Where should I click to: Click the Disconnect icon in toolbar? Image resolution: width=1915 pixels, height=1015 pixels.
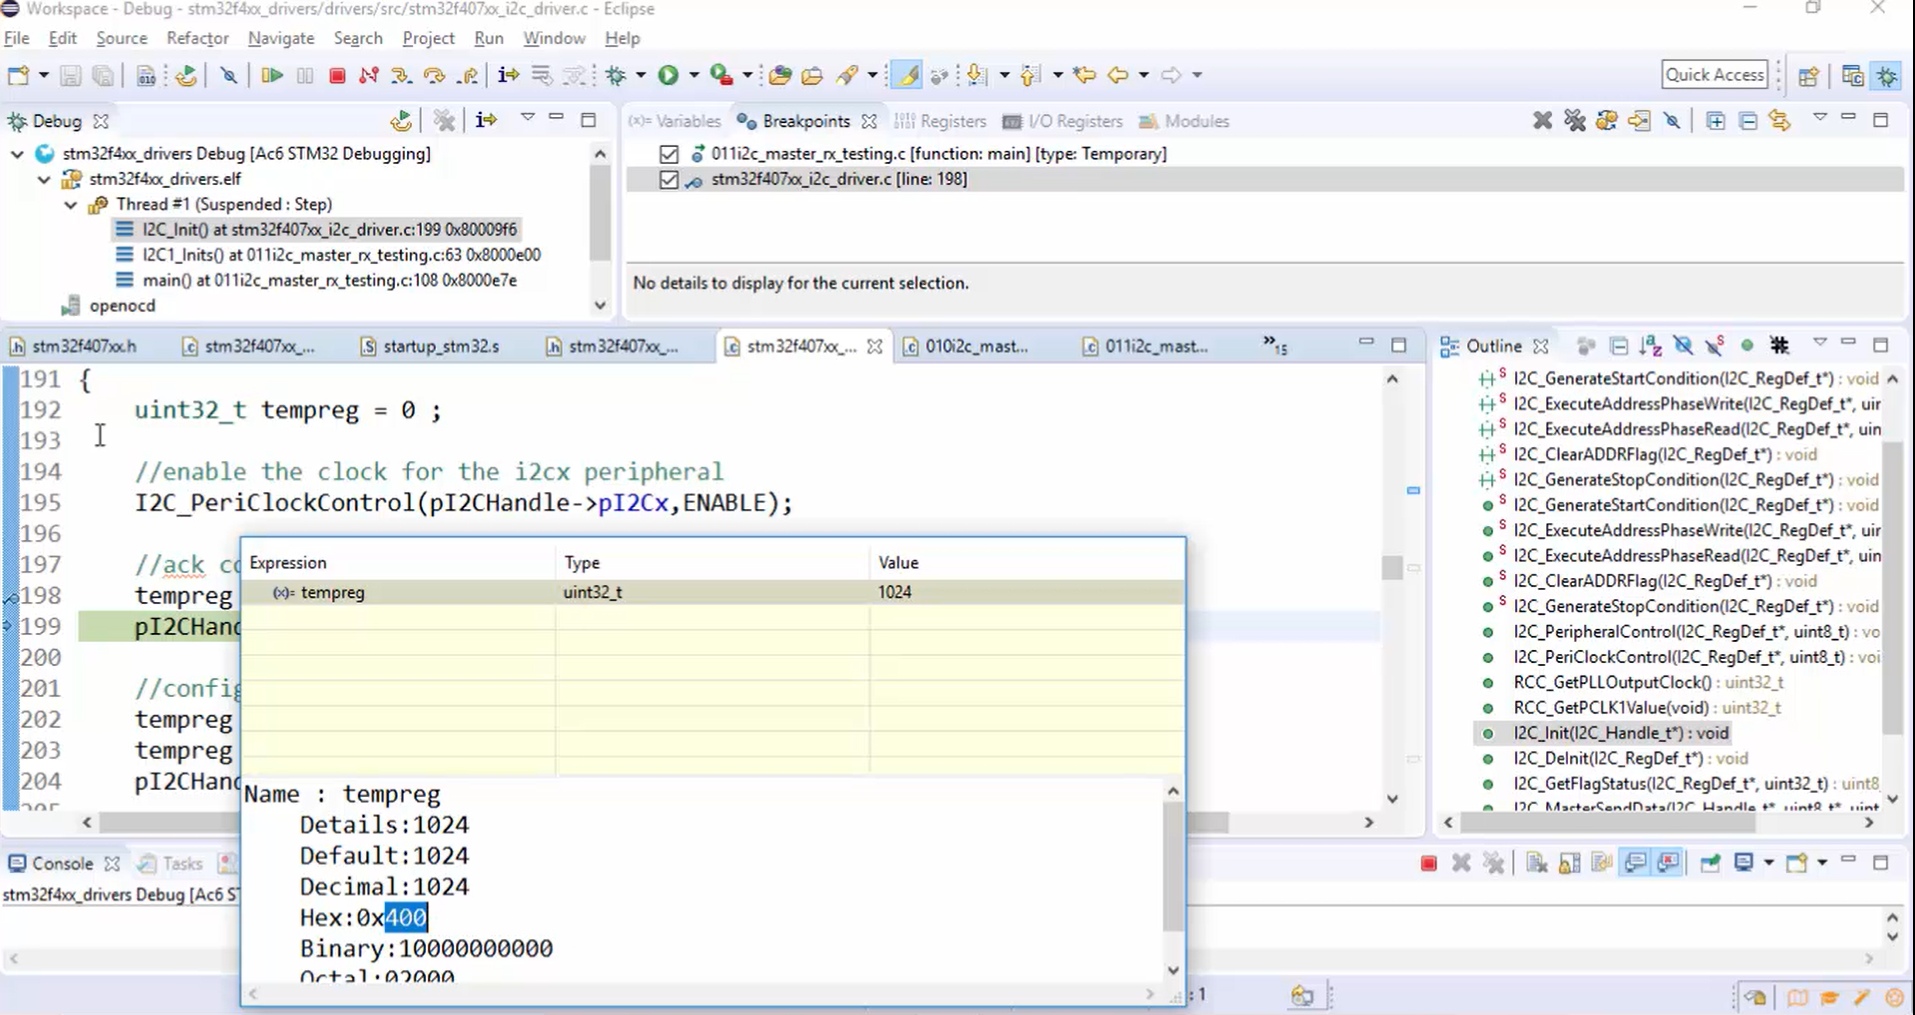[x=369, y=75]
